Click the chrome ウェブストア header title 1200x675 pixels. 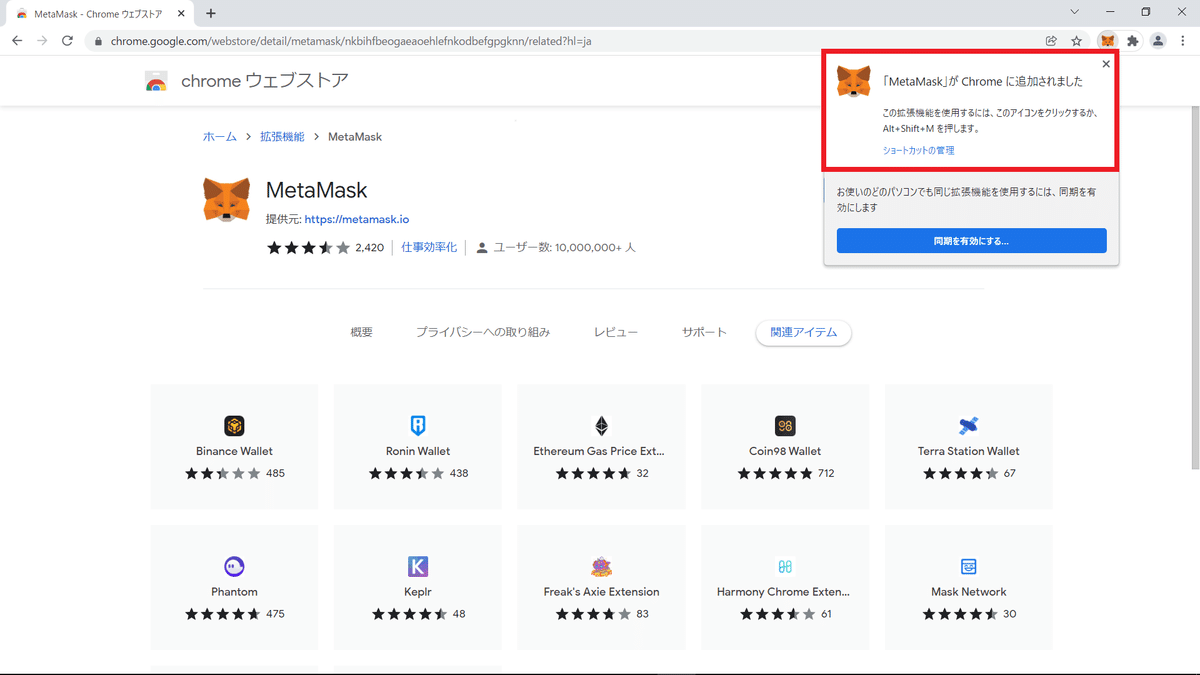[265, 82]
